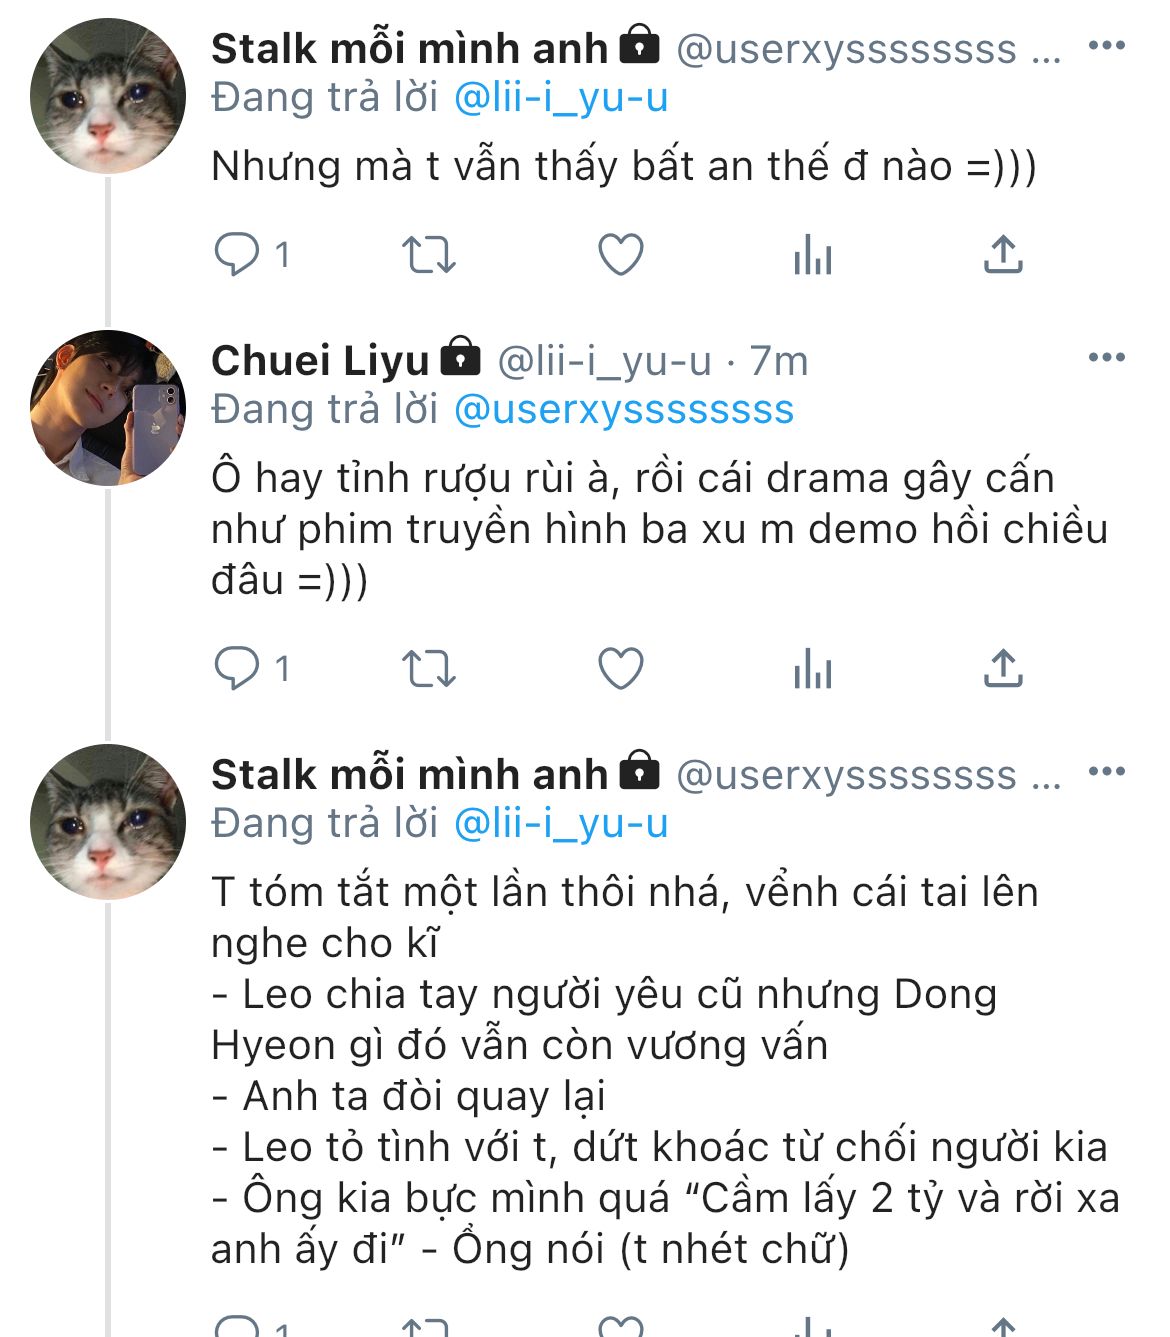The height and width of the screenshot is (1337, 1170).
Task: Reply to first tweet about 'bất an'
Action: tap(237, 254)
